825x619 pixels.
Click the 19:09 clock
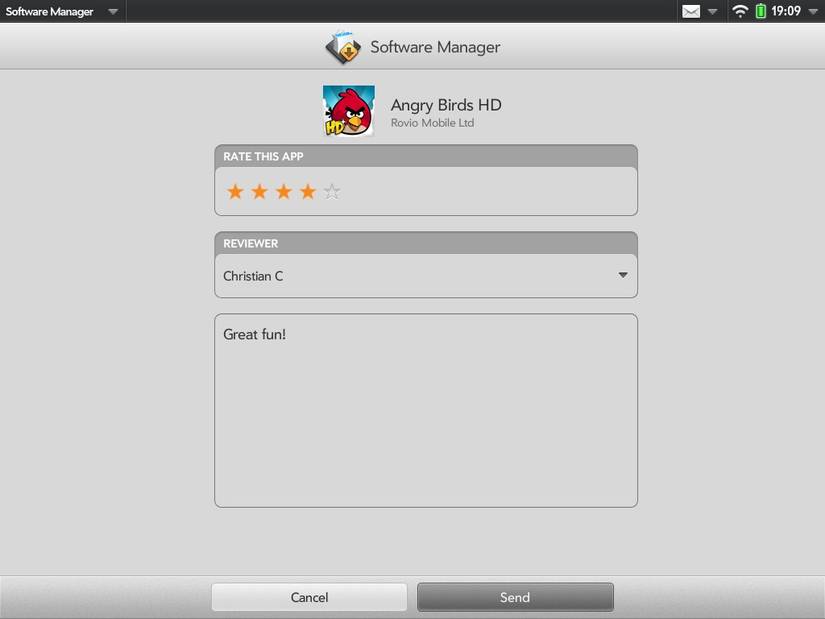786,11
